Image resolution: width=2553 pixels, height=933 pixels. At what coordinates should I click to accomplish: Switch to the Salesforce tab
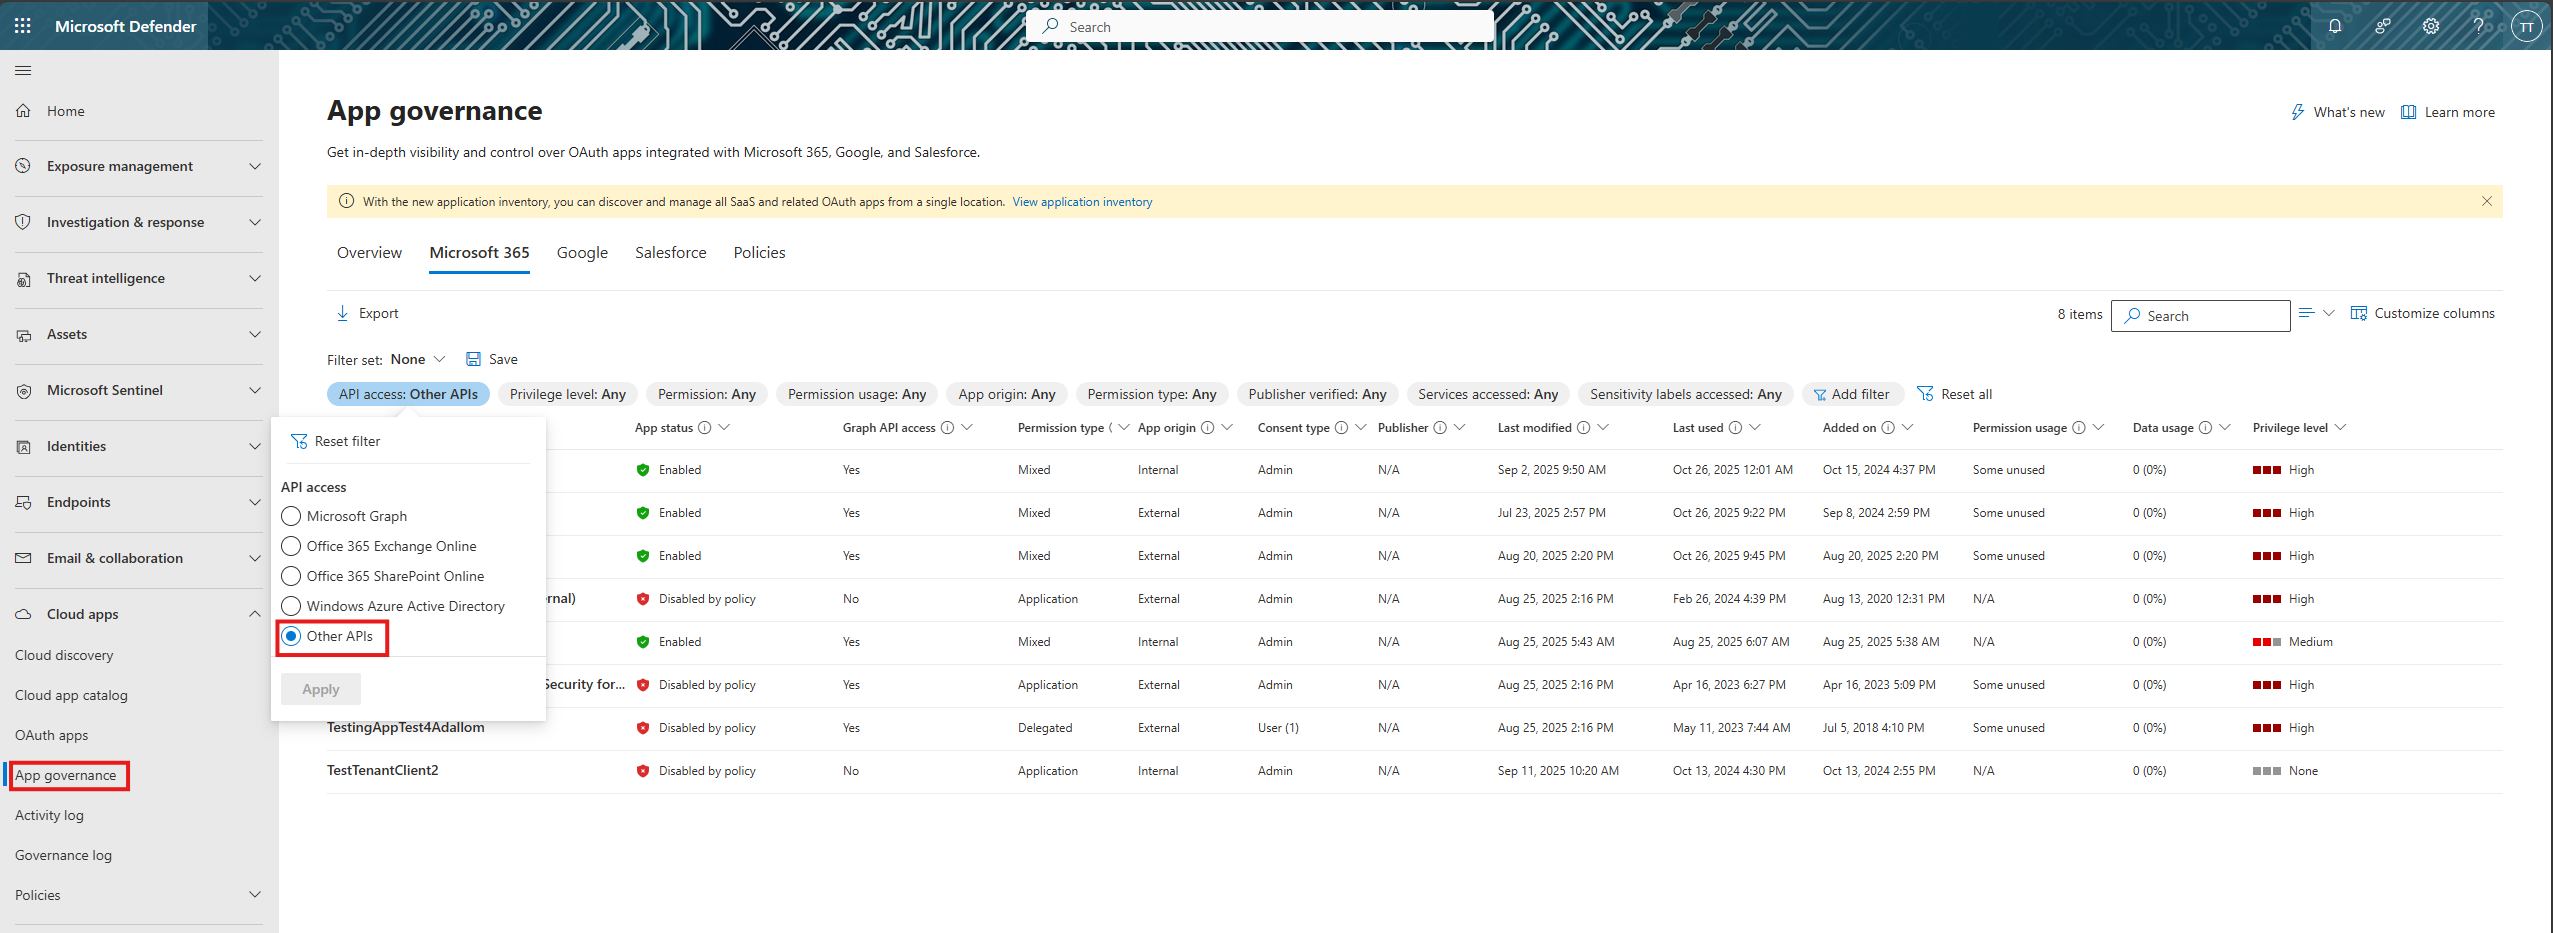click(x=670, y=253)
